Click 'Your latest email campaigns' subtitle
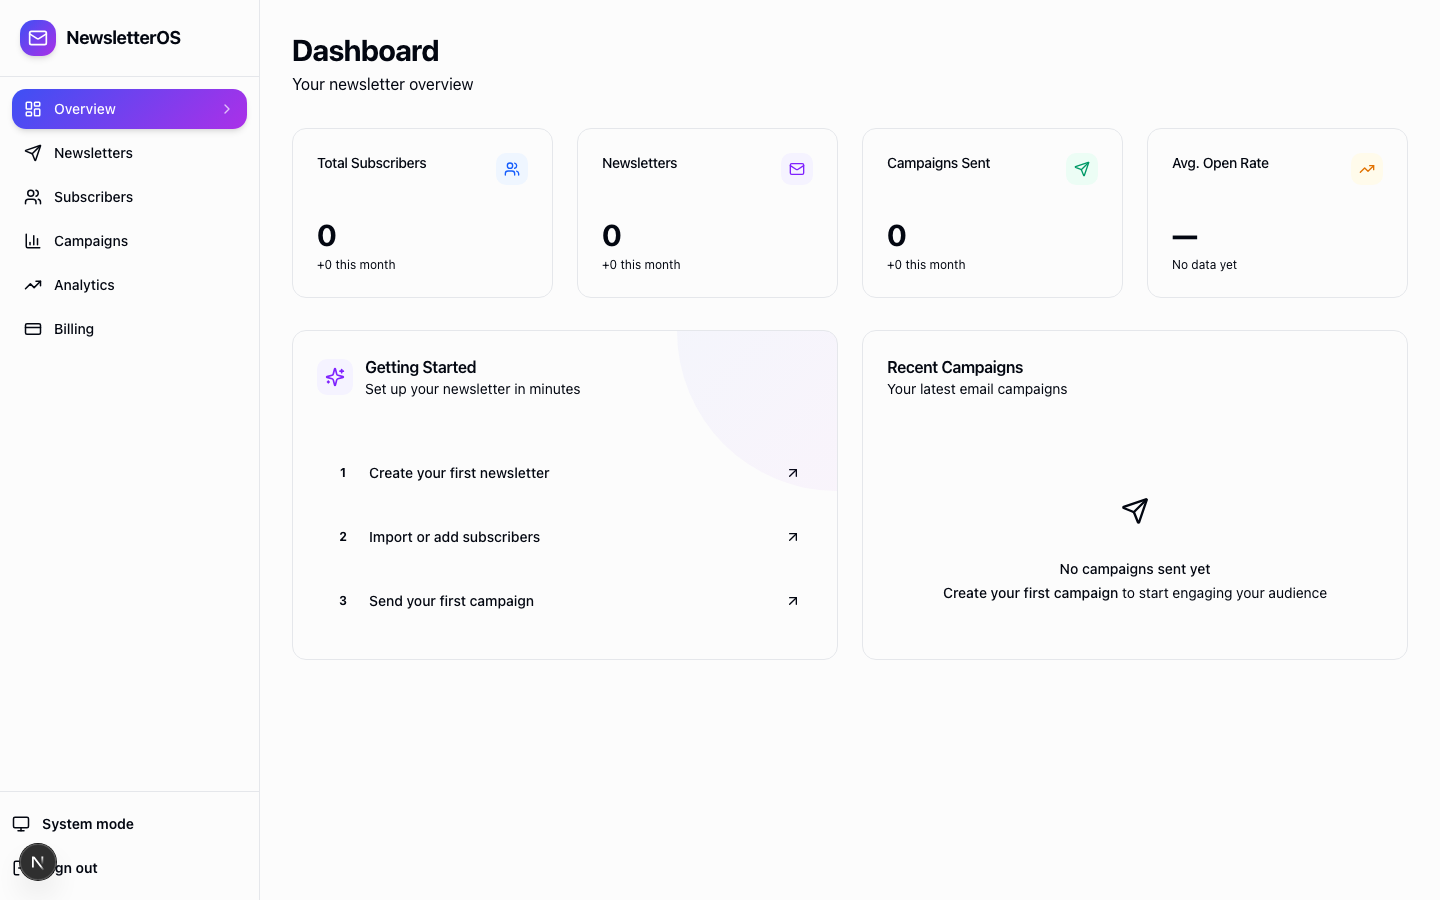The image size is (1440, 900). tap(977, 389)
